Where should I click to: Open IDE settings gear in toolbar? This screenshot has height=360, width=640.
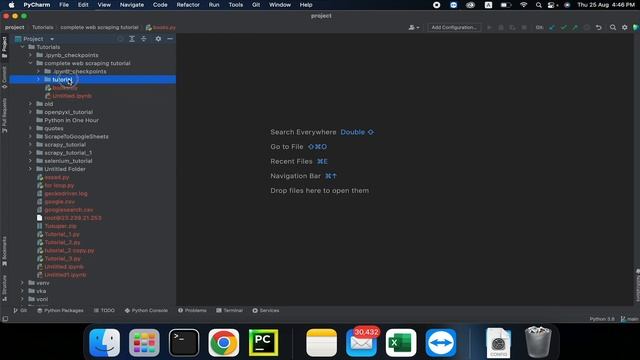(624, 27)
